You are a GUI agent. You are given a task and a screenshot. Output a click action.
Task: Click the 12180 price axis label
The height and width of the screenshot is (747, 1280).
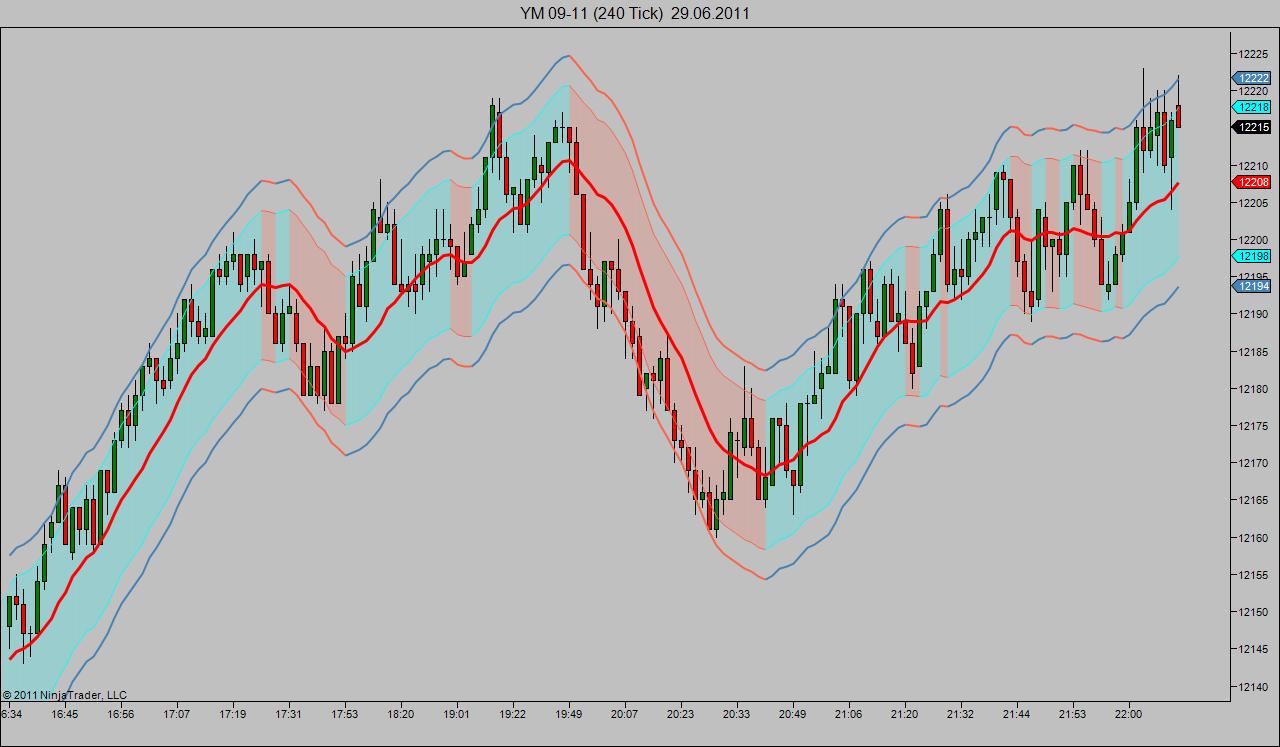tap(1254, 389)
